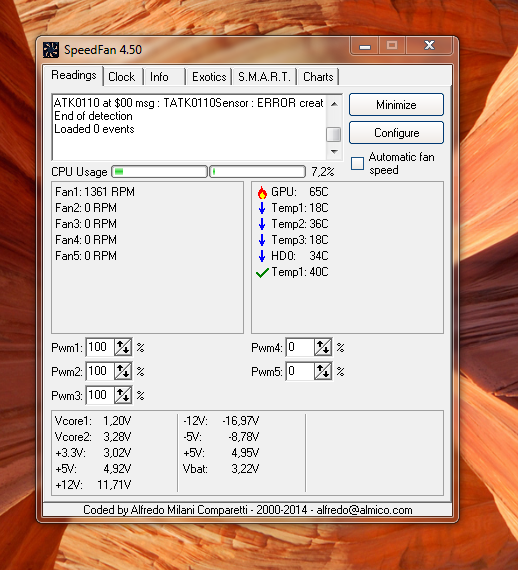Screen dimensions: 518x570
Task: Click the log scrollbar thumb
Action: coord(333,134)
